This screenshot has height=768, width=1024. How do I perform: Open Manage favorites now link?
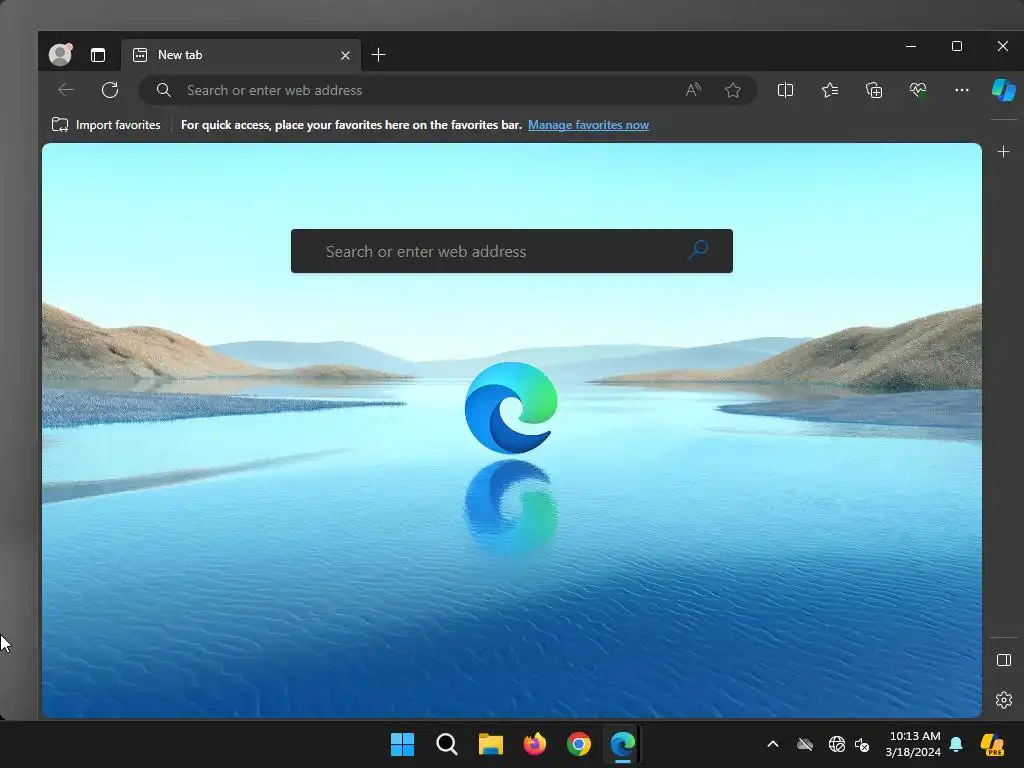pyautogui.click(x=588, y=125)
